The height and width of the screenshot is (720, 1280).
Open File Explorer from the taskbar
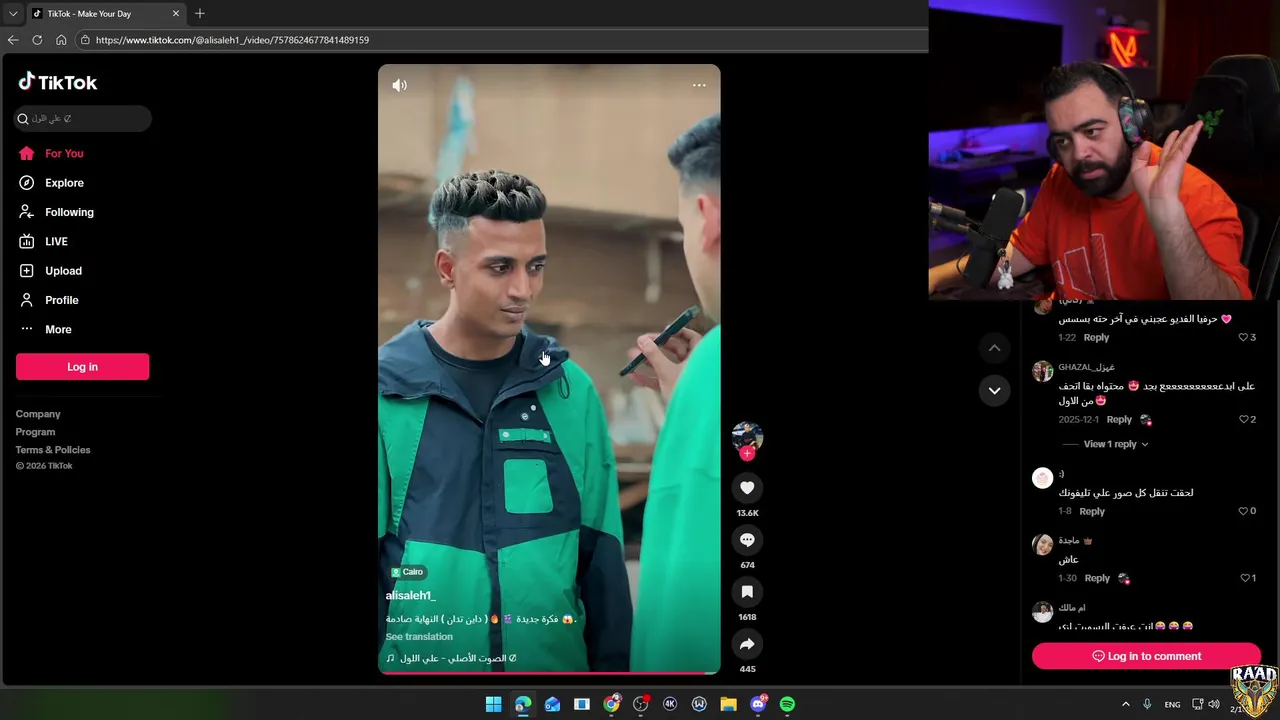point(728,704)
